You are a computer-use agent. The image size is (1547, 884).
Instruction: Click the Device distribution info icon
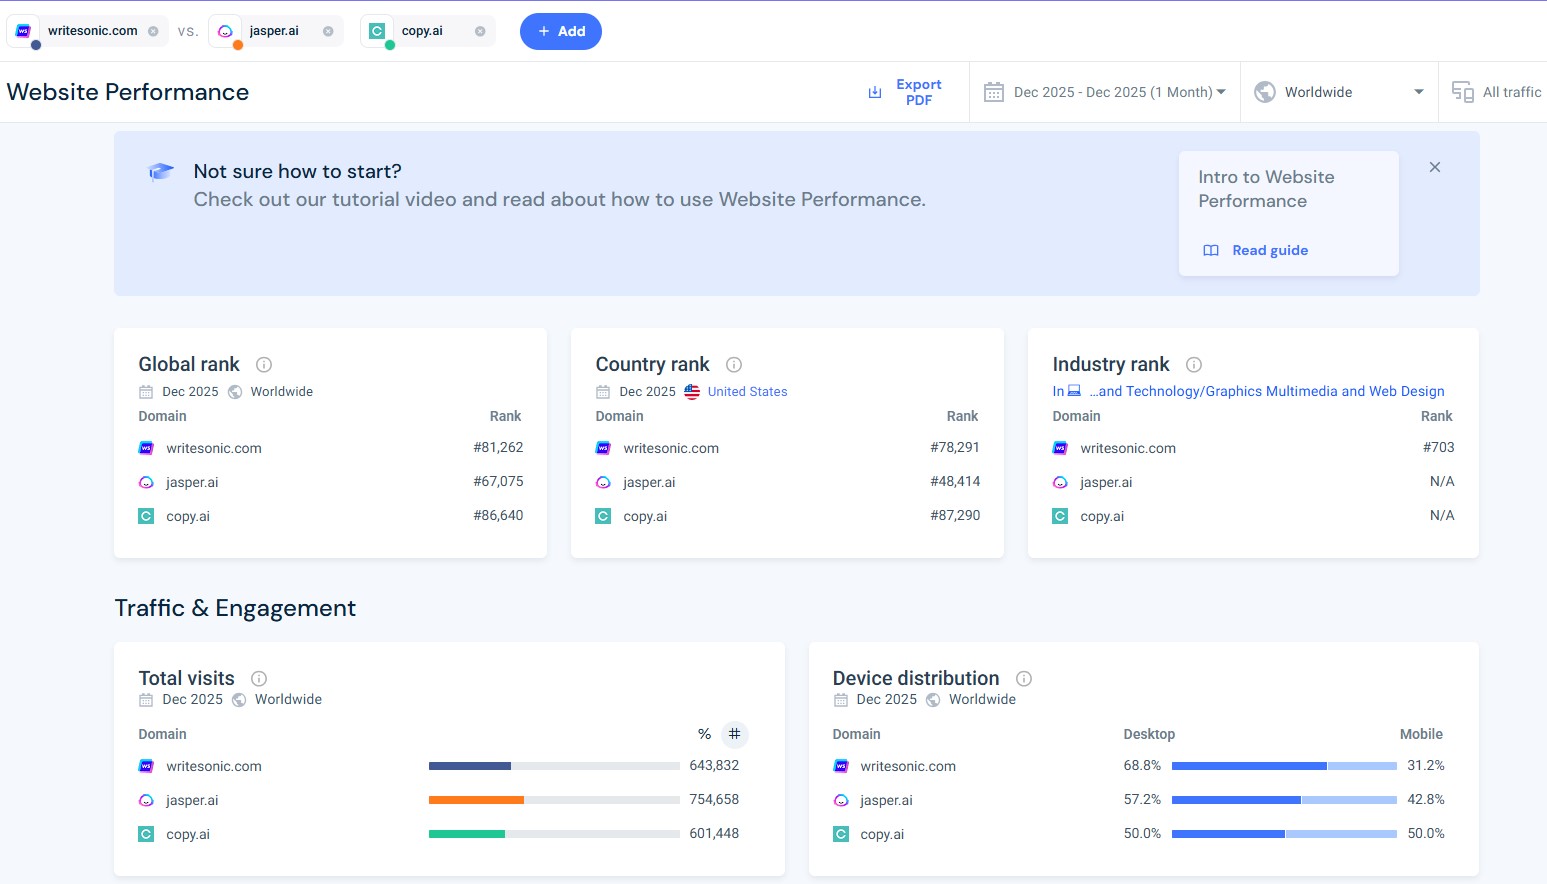1024,678
